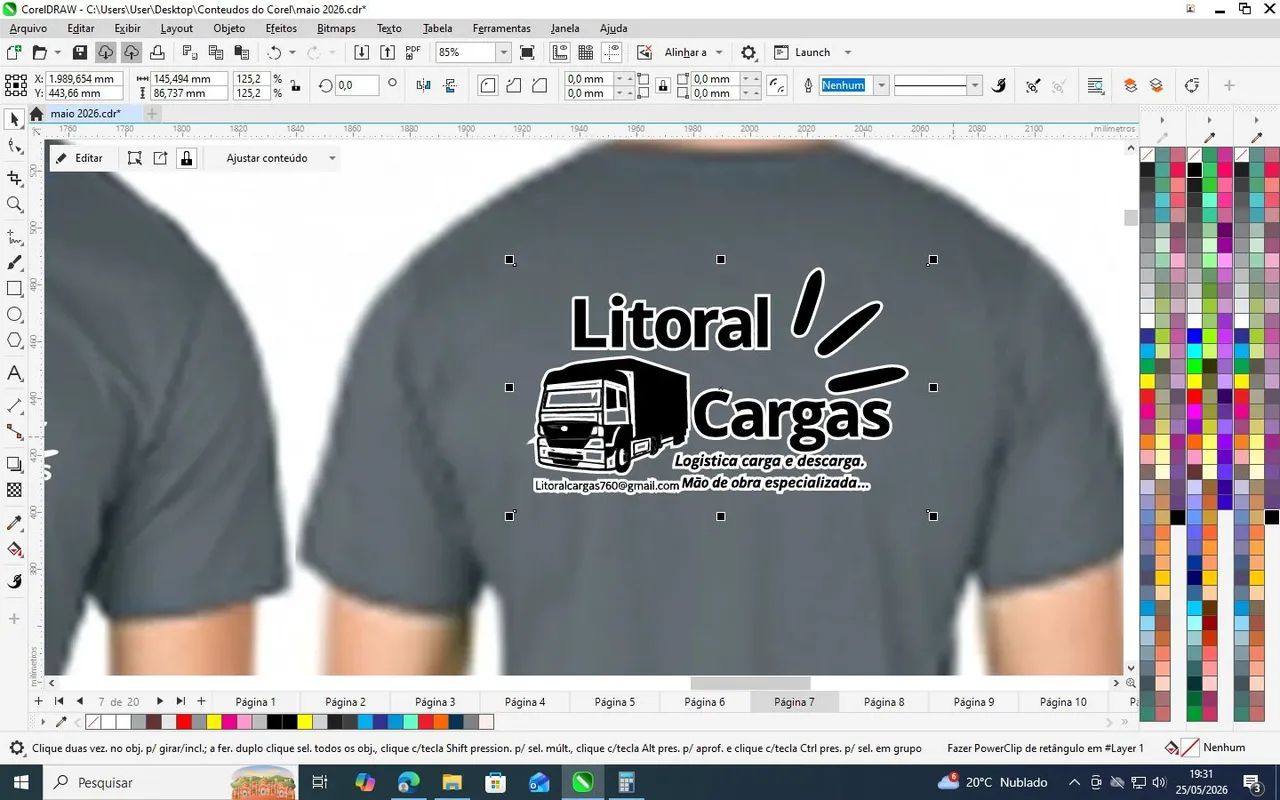Click the rotation angle field
The width and height of the screenshot is (1280, 800).
[356, 86]
